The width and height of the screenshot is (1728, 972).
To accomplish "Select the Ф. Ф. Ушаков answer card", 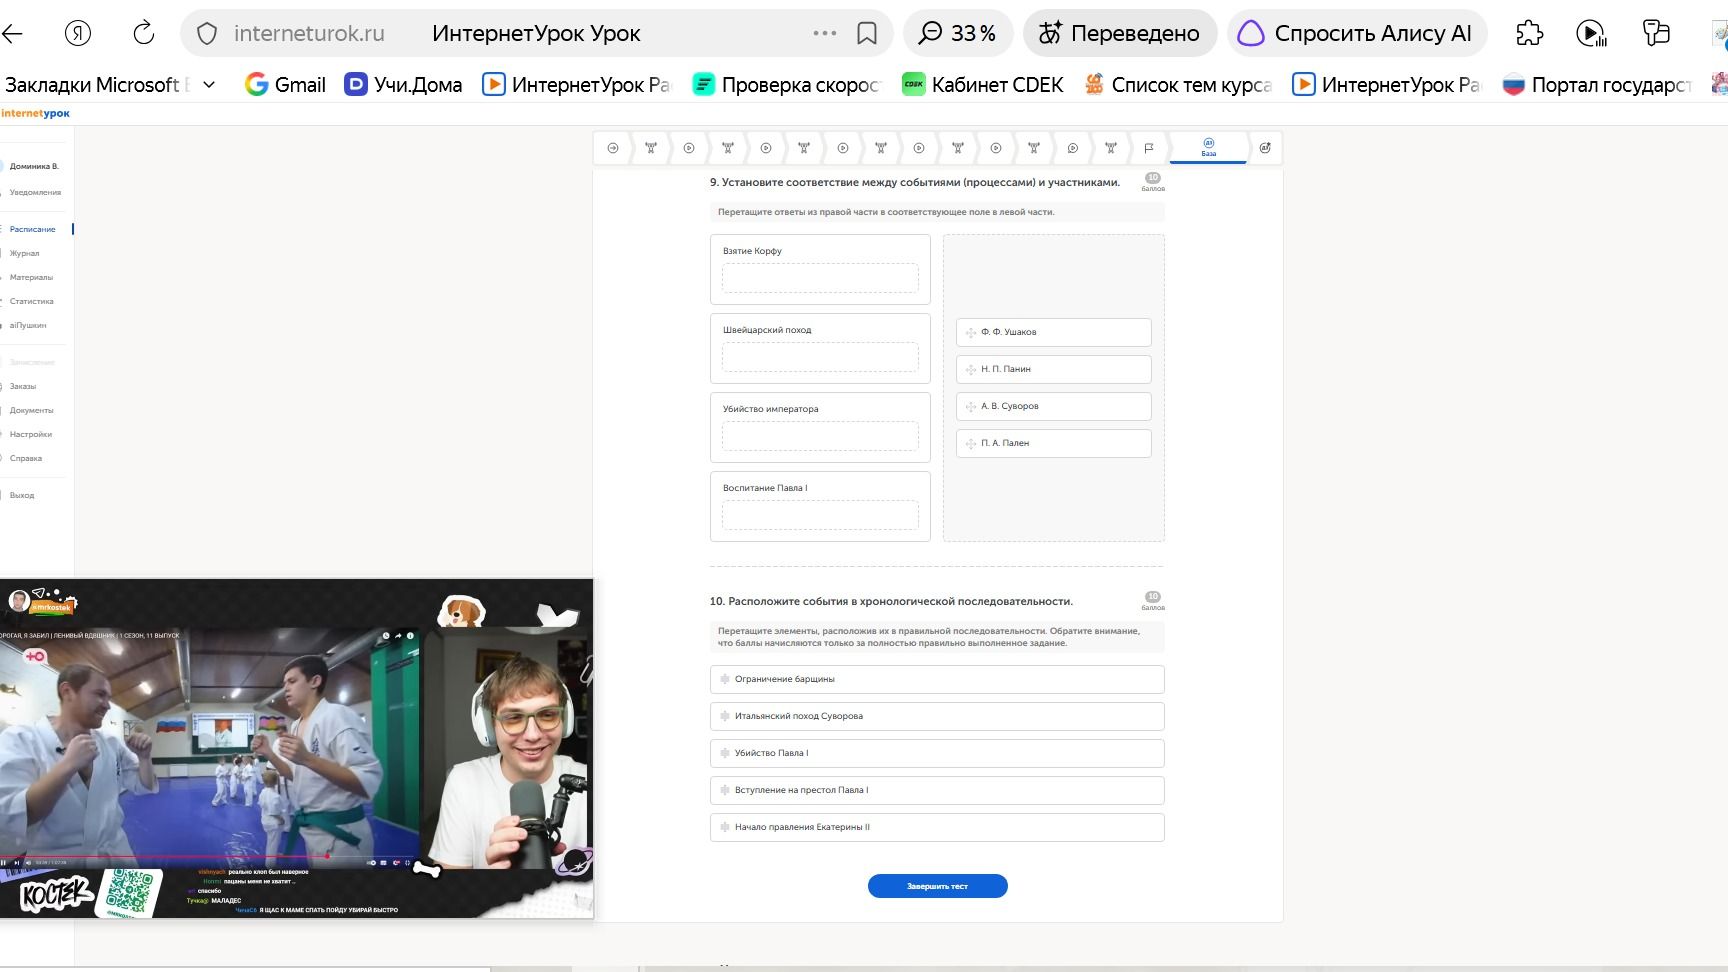I will tap(1053, 332).
